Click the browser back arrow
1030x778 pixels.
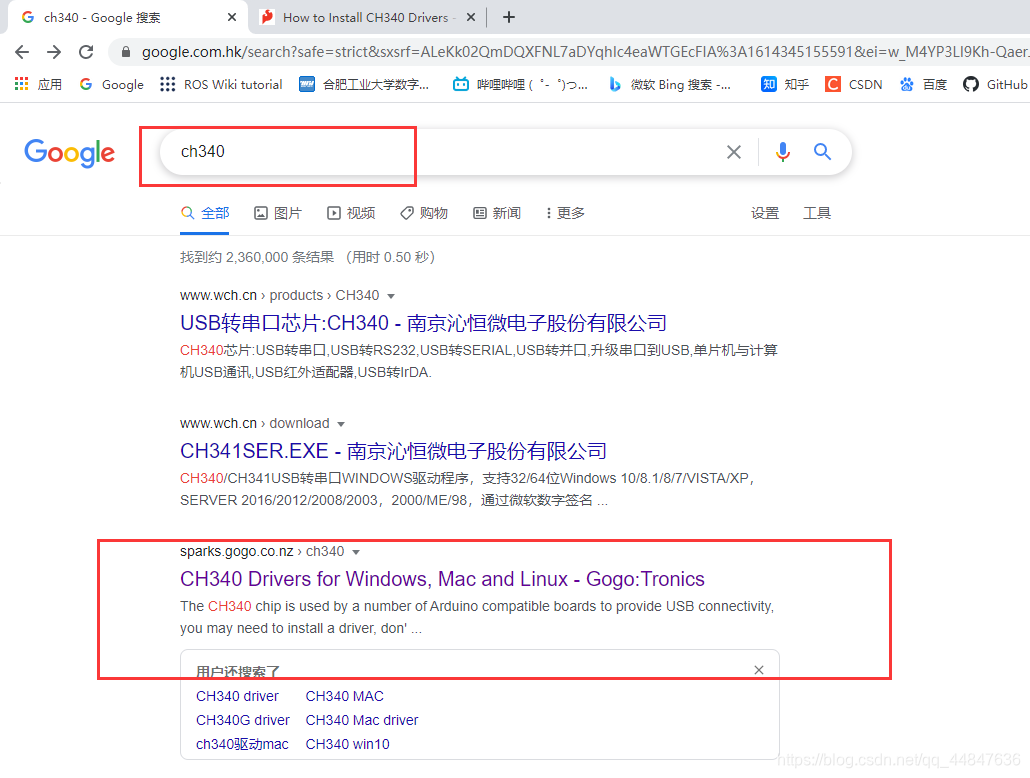[22, 52]
